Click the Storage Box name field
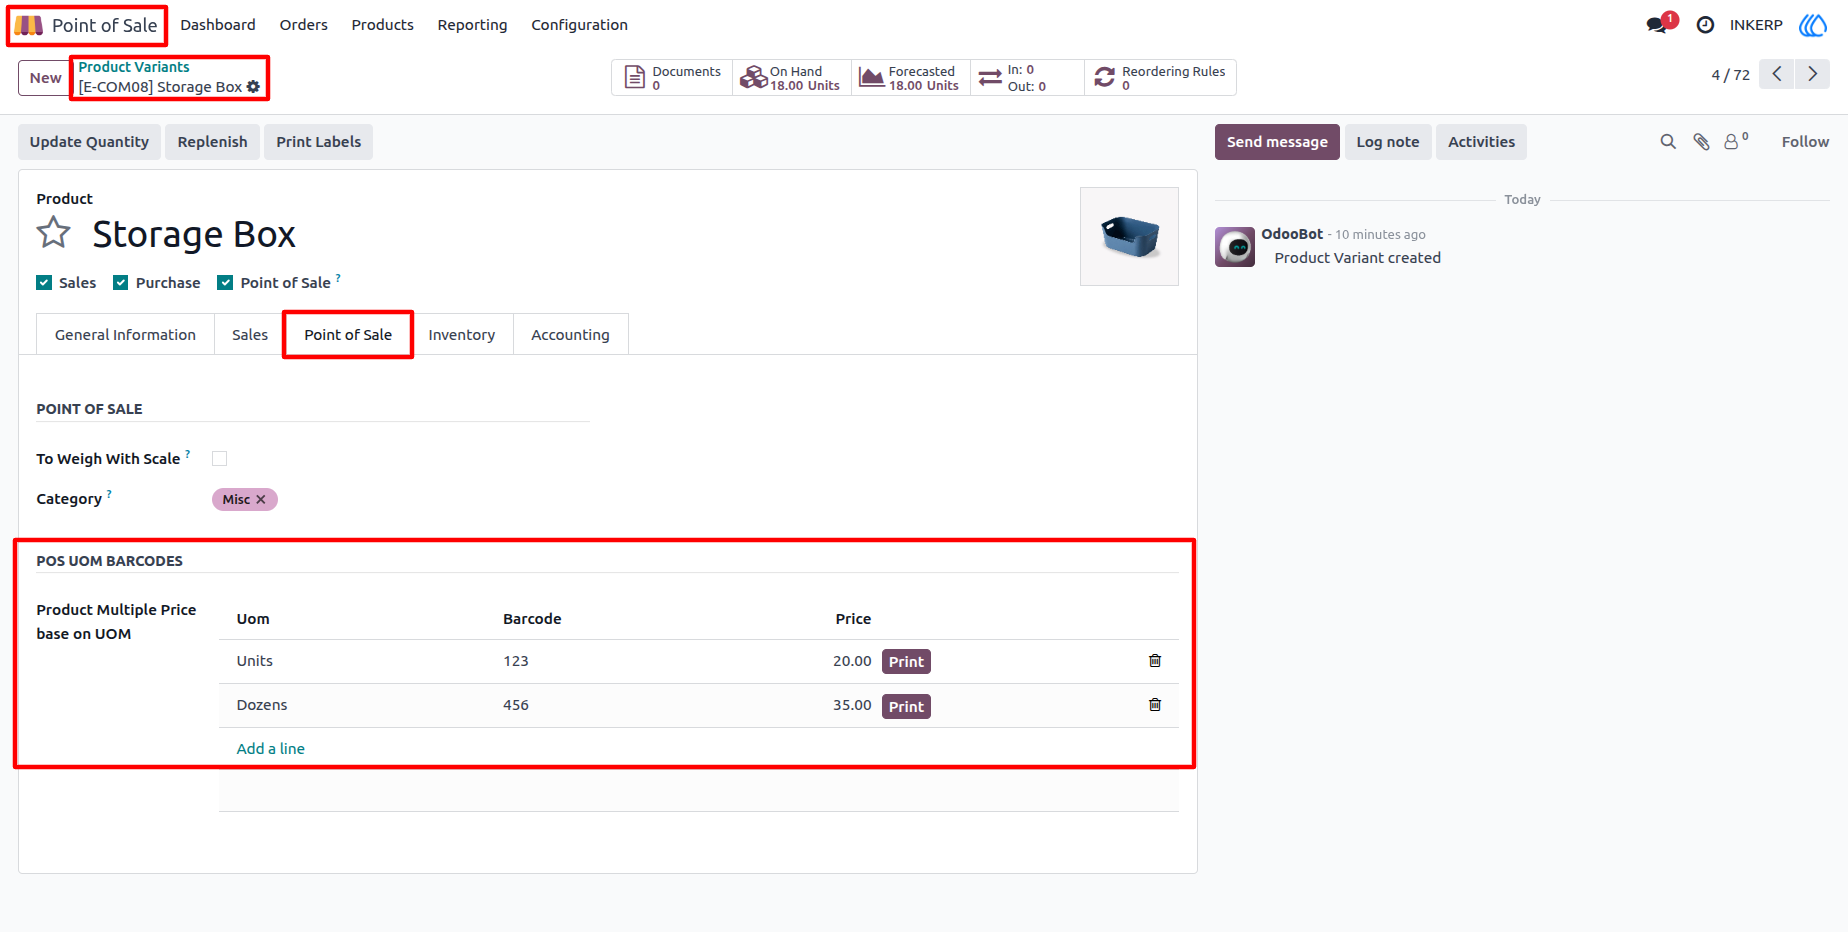The image size is (1848, 932). (x=194, y=234)
